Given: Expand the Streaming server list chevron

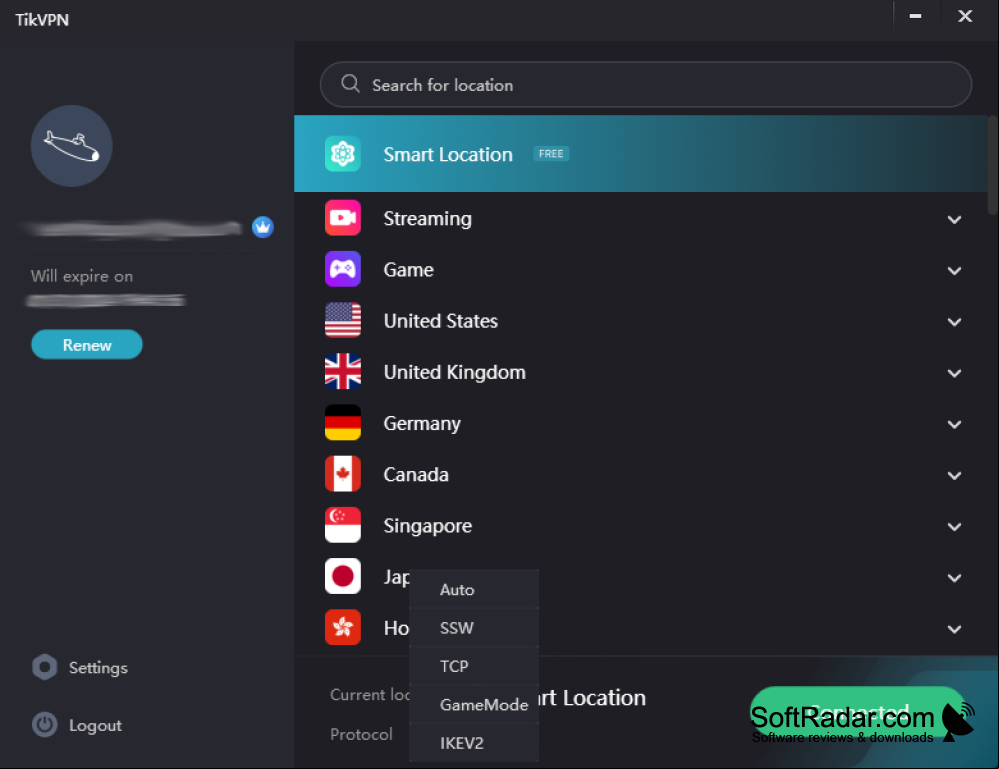Looking at the screenshot, I should (954, 220).
